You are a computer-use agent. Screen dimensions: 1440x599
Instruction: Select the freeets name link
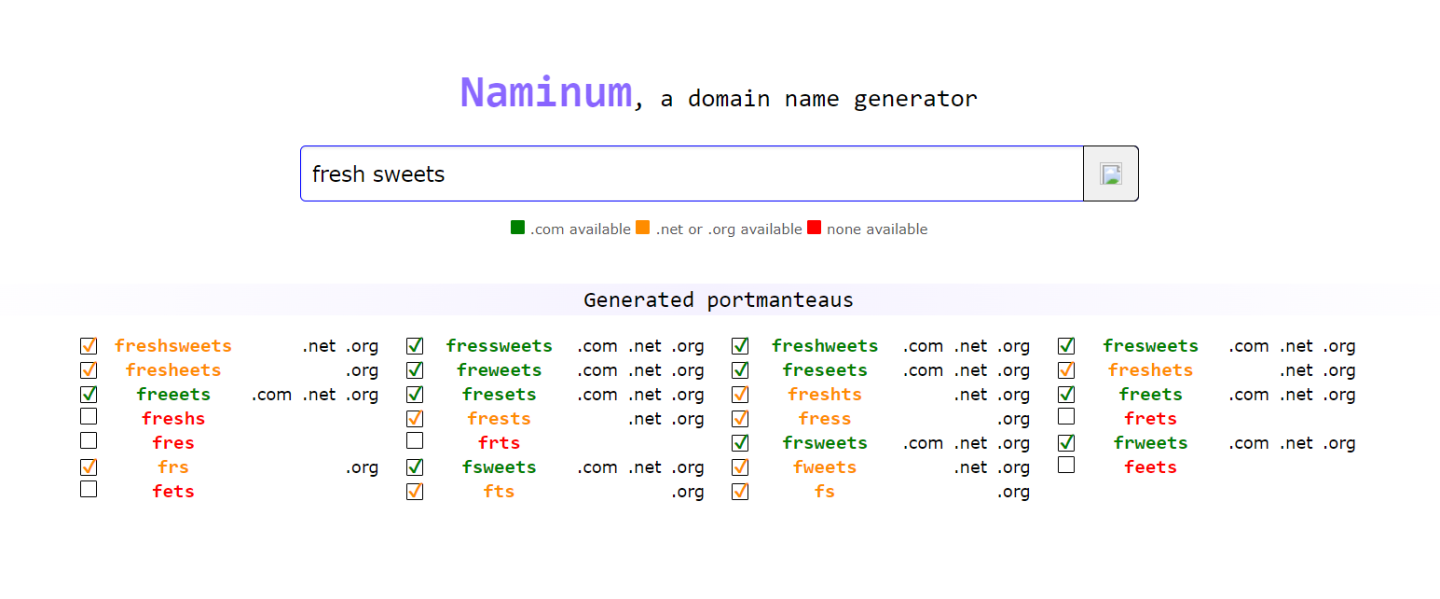(x=173, y=394)
